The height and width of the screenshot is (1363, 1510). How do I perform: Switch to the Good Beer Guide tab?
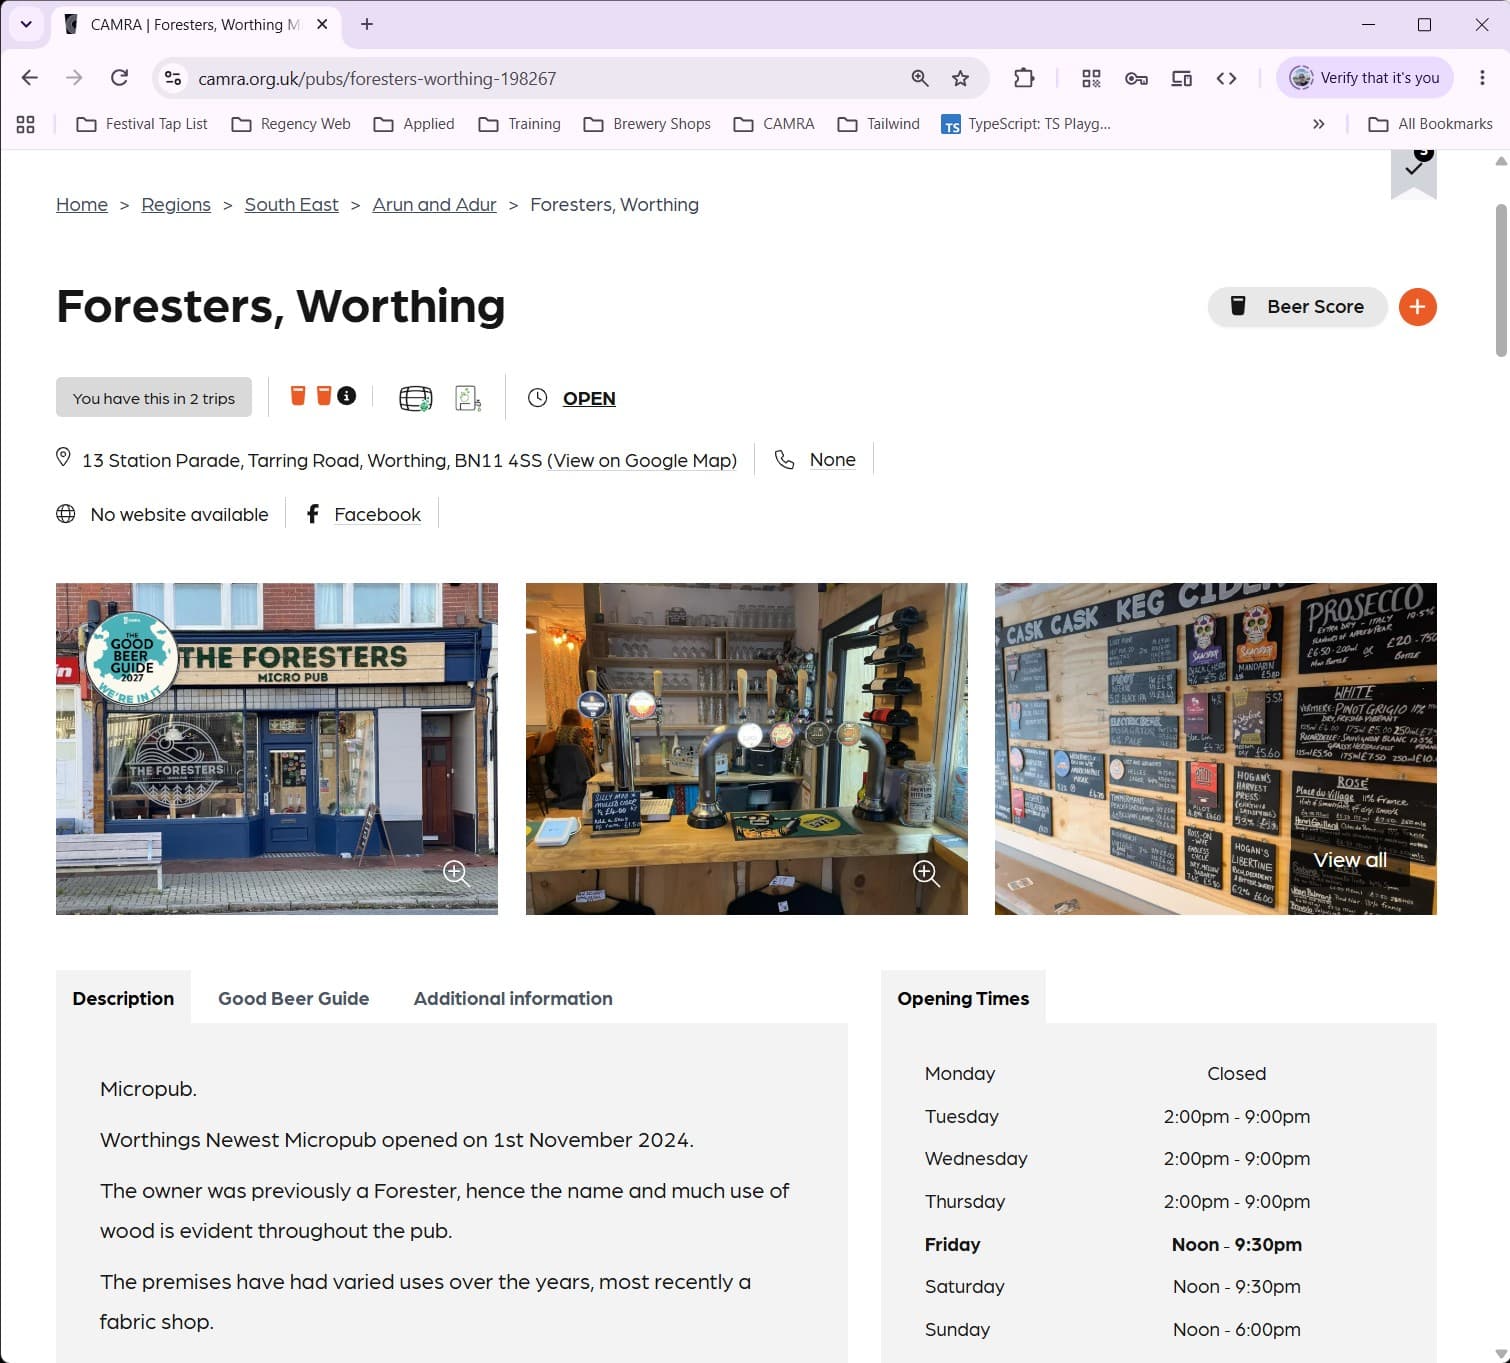[293, 998]
